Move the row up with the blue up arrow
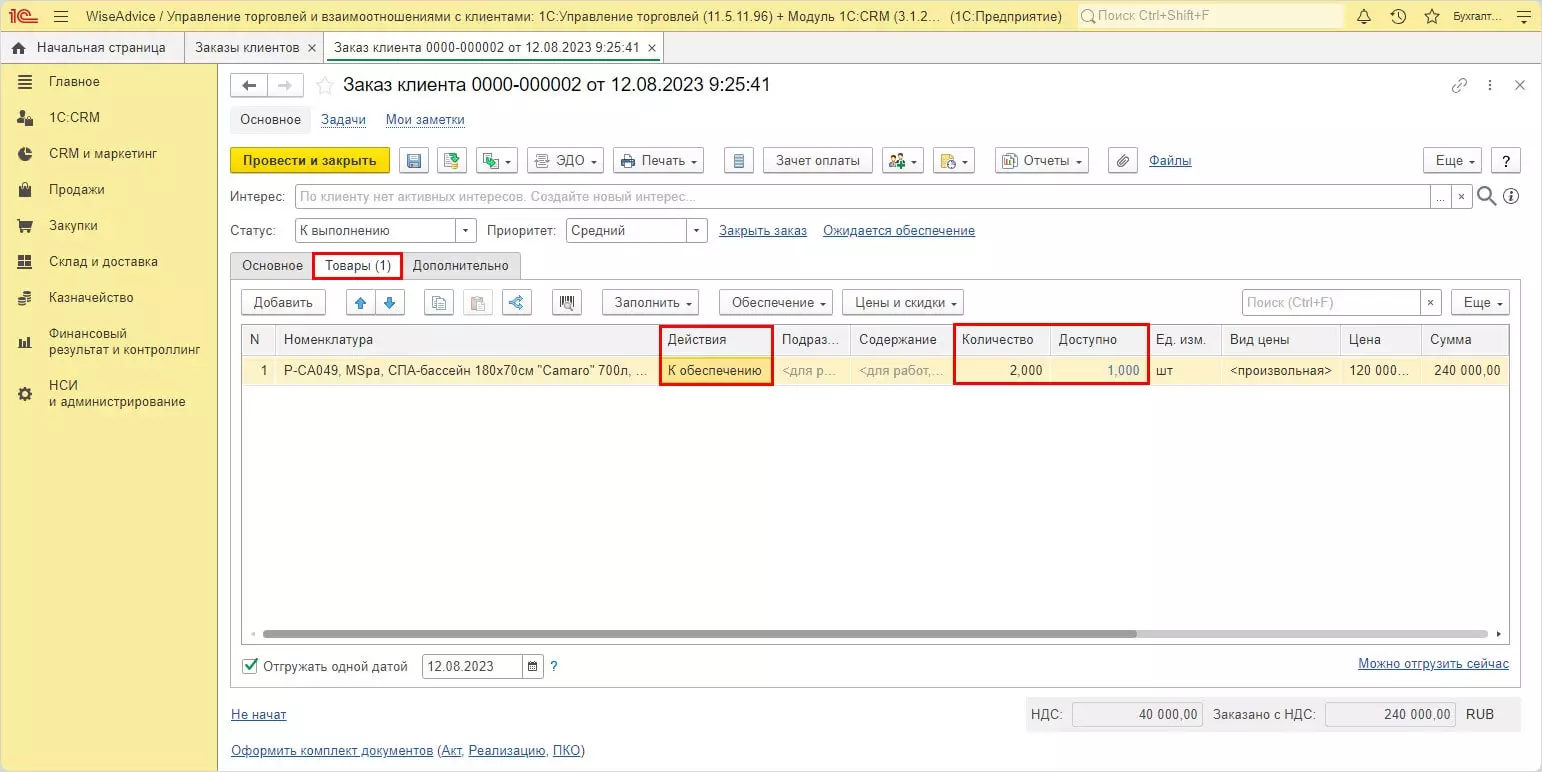 360,302
